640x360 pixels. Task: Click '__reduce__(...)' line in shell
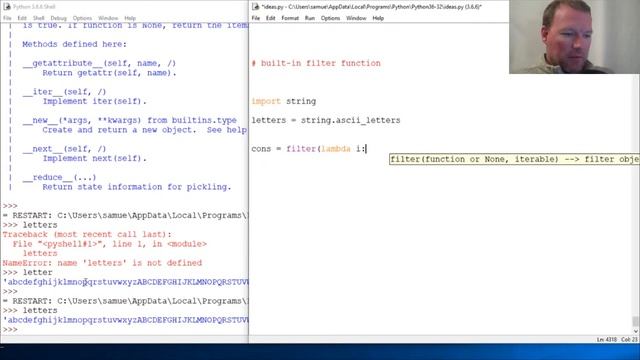[59, 178]
